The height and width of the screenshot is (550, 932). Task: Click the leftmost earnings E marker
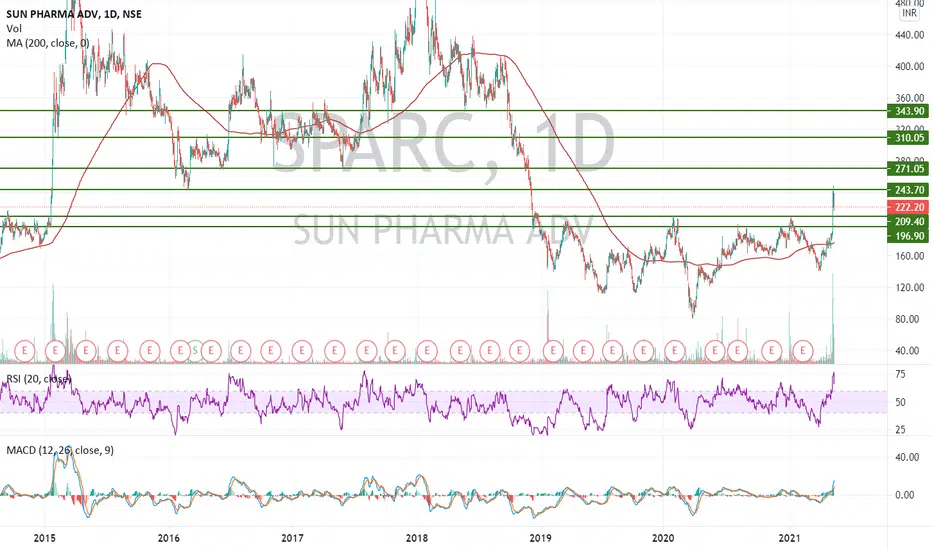(x=24, y=350)
